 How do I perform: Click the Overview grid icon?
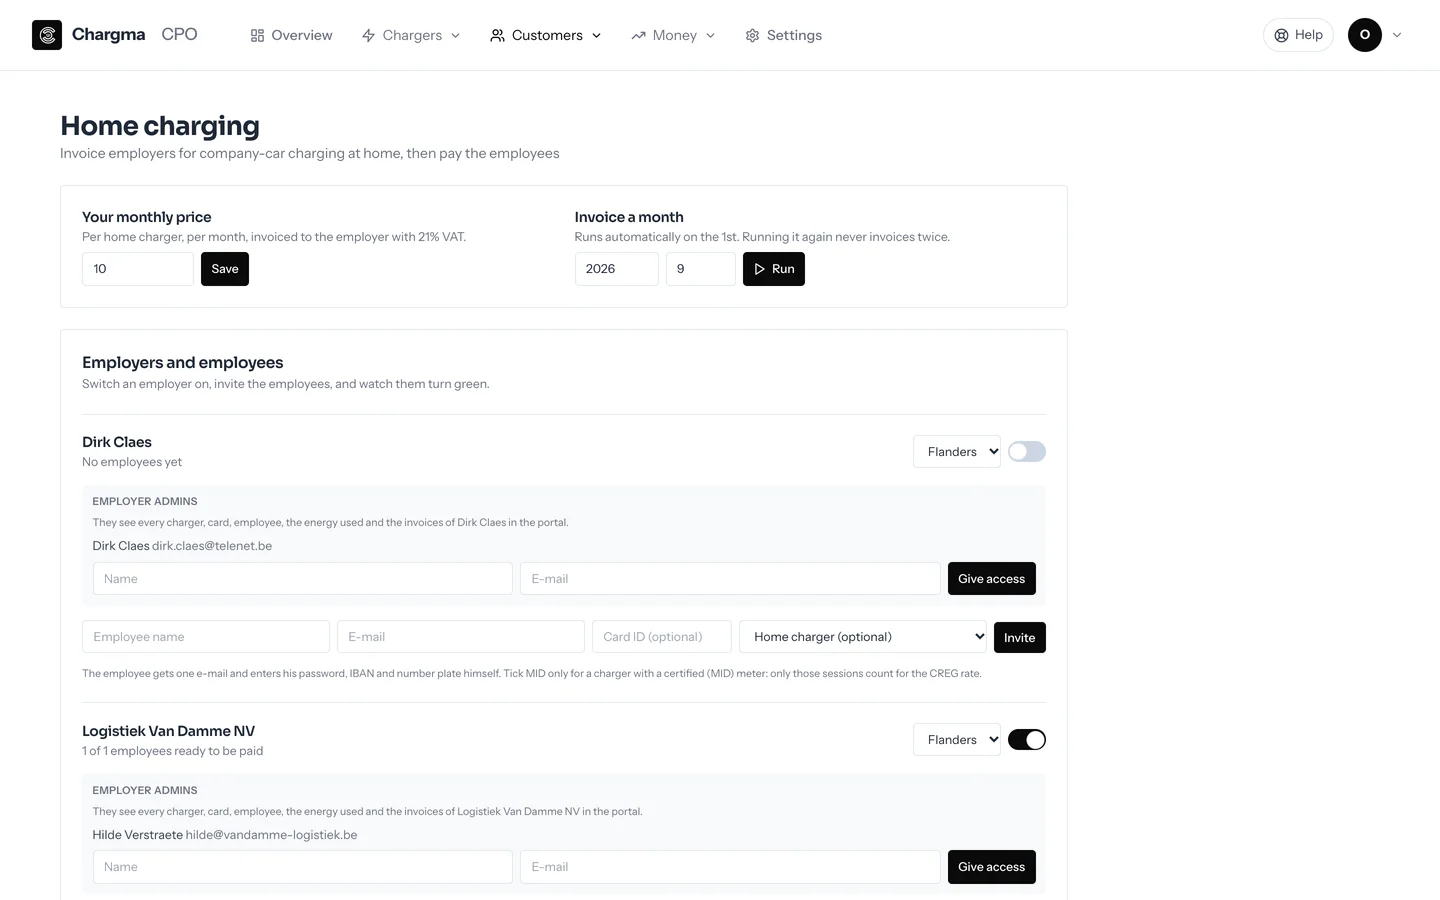click(257, 35)
